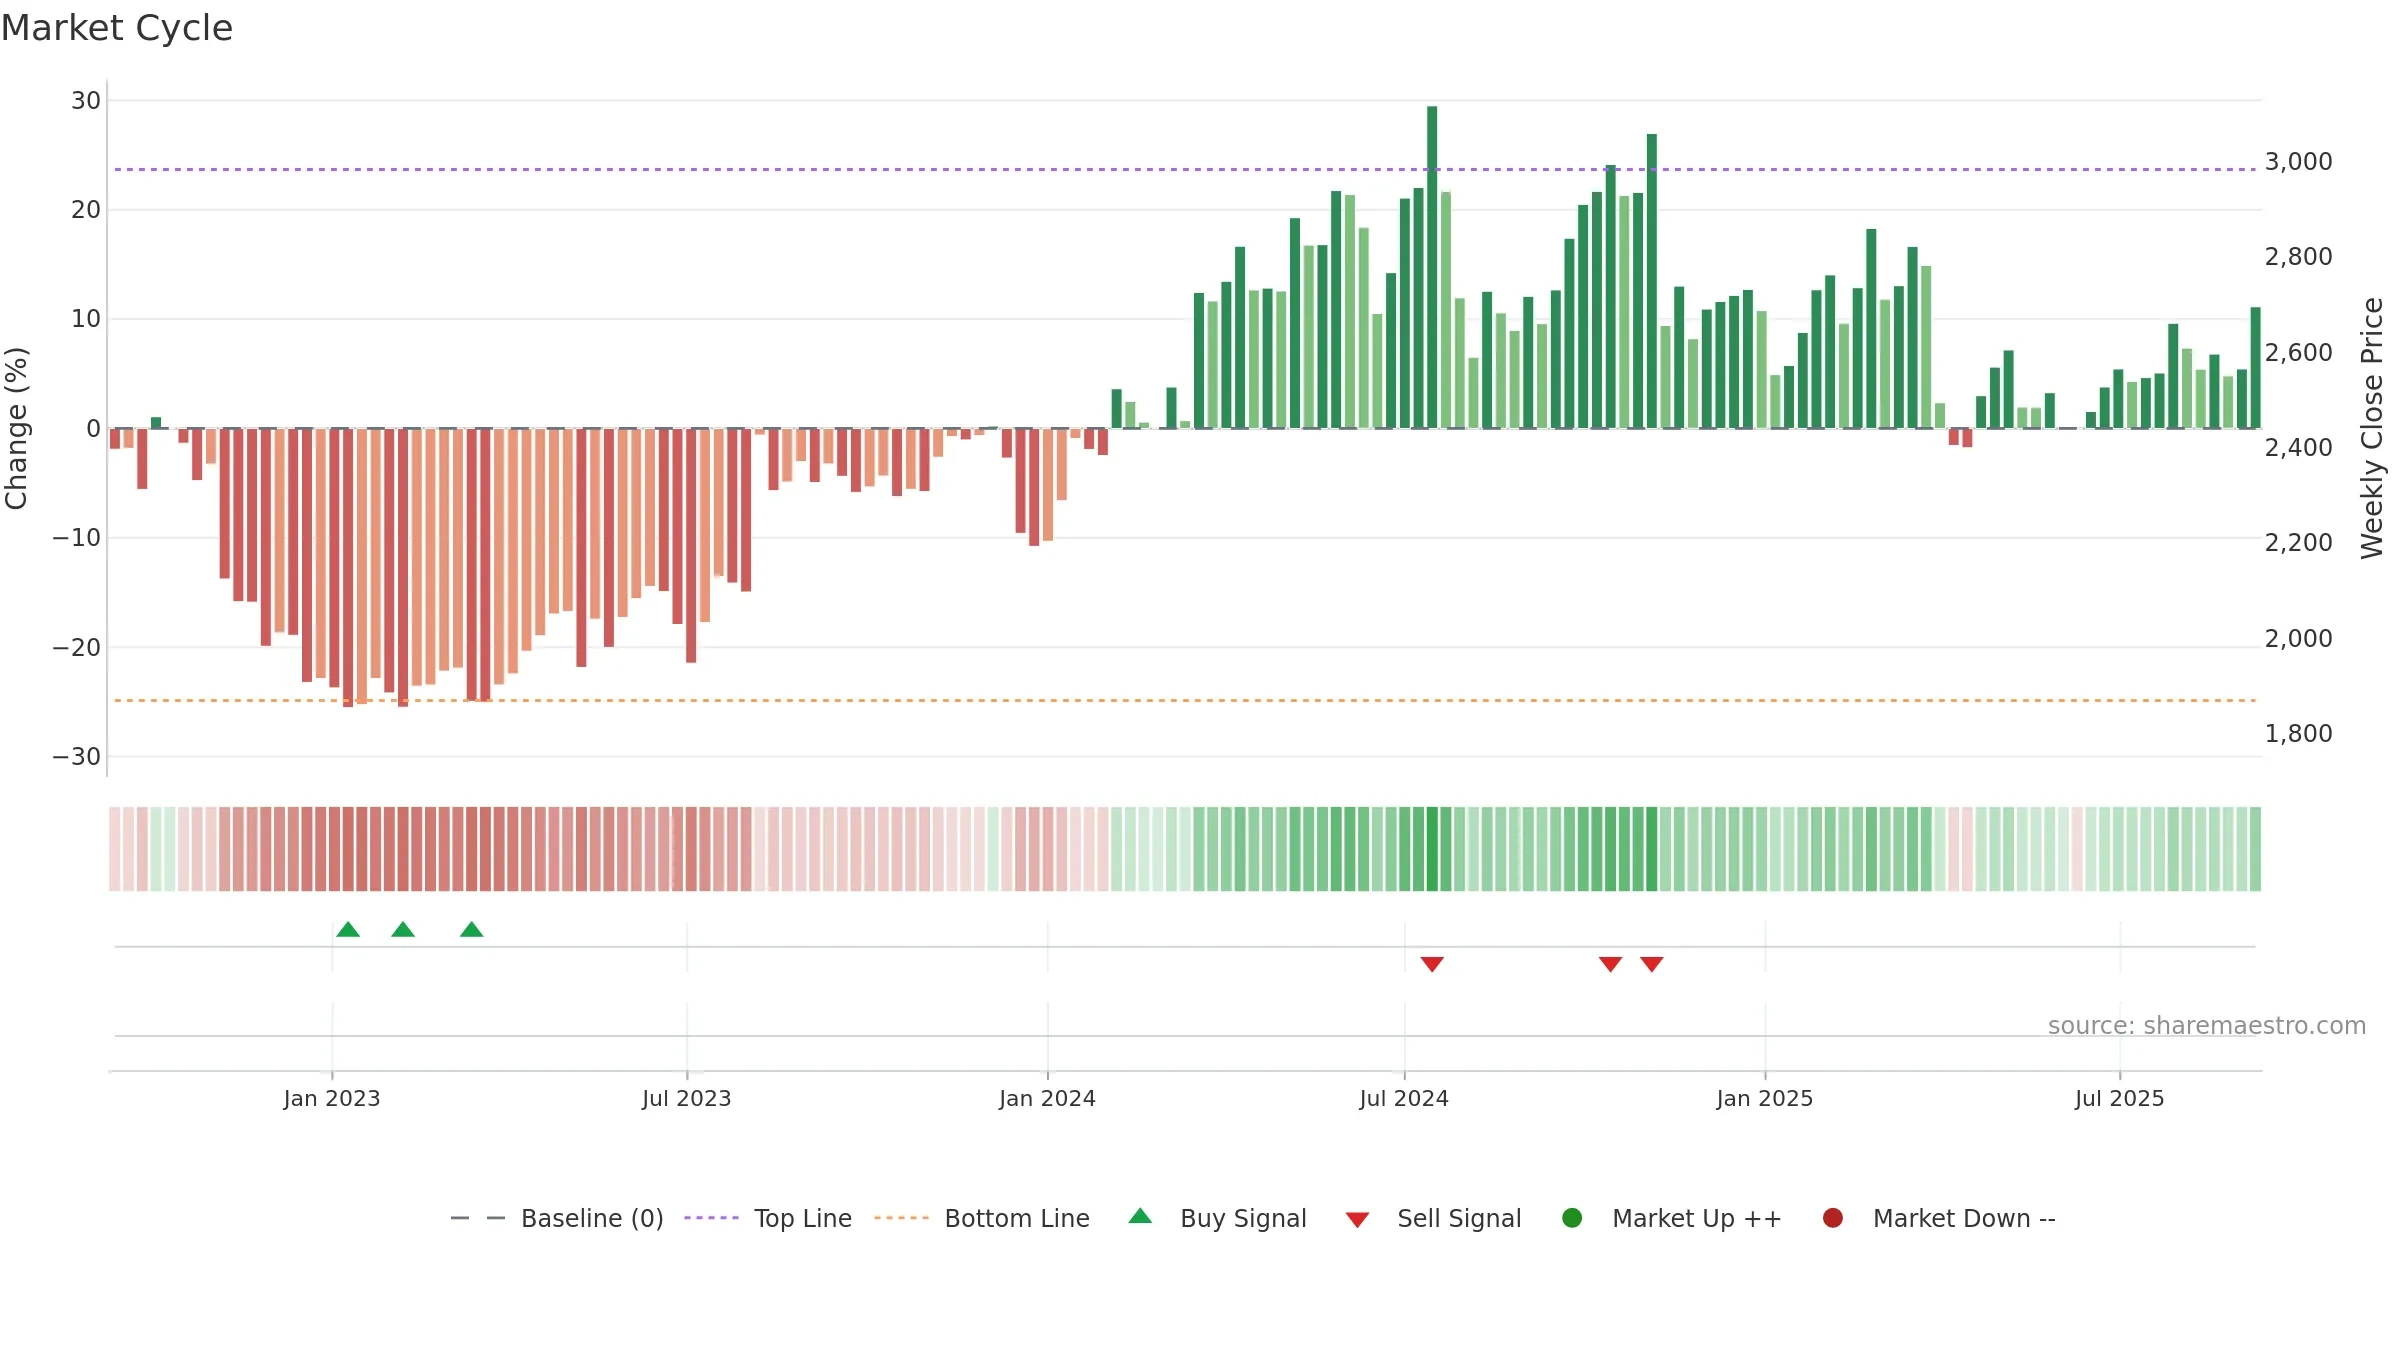Screen dimensions: 2400x1350
Task: Select the second sell signal triangle marker
Action: point(1610,964)
